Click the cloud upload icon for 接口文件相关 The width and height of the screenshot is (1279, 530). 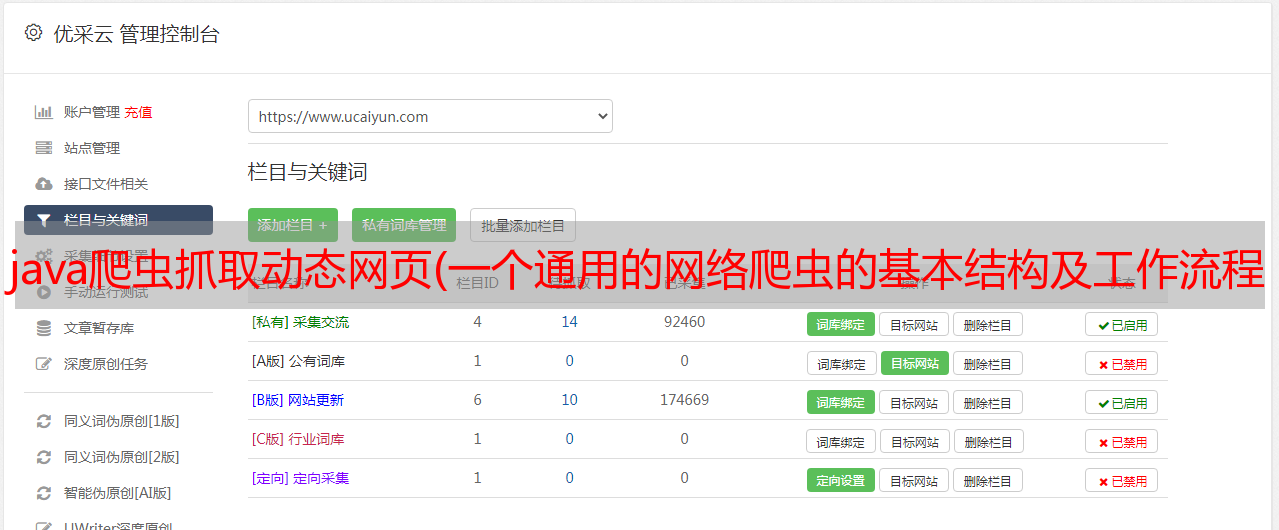pyautogui.click(x=44, y=184)
